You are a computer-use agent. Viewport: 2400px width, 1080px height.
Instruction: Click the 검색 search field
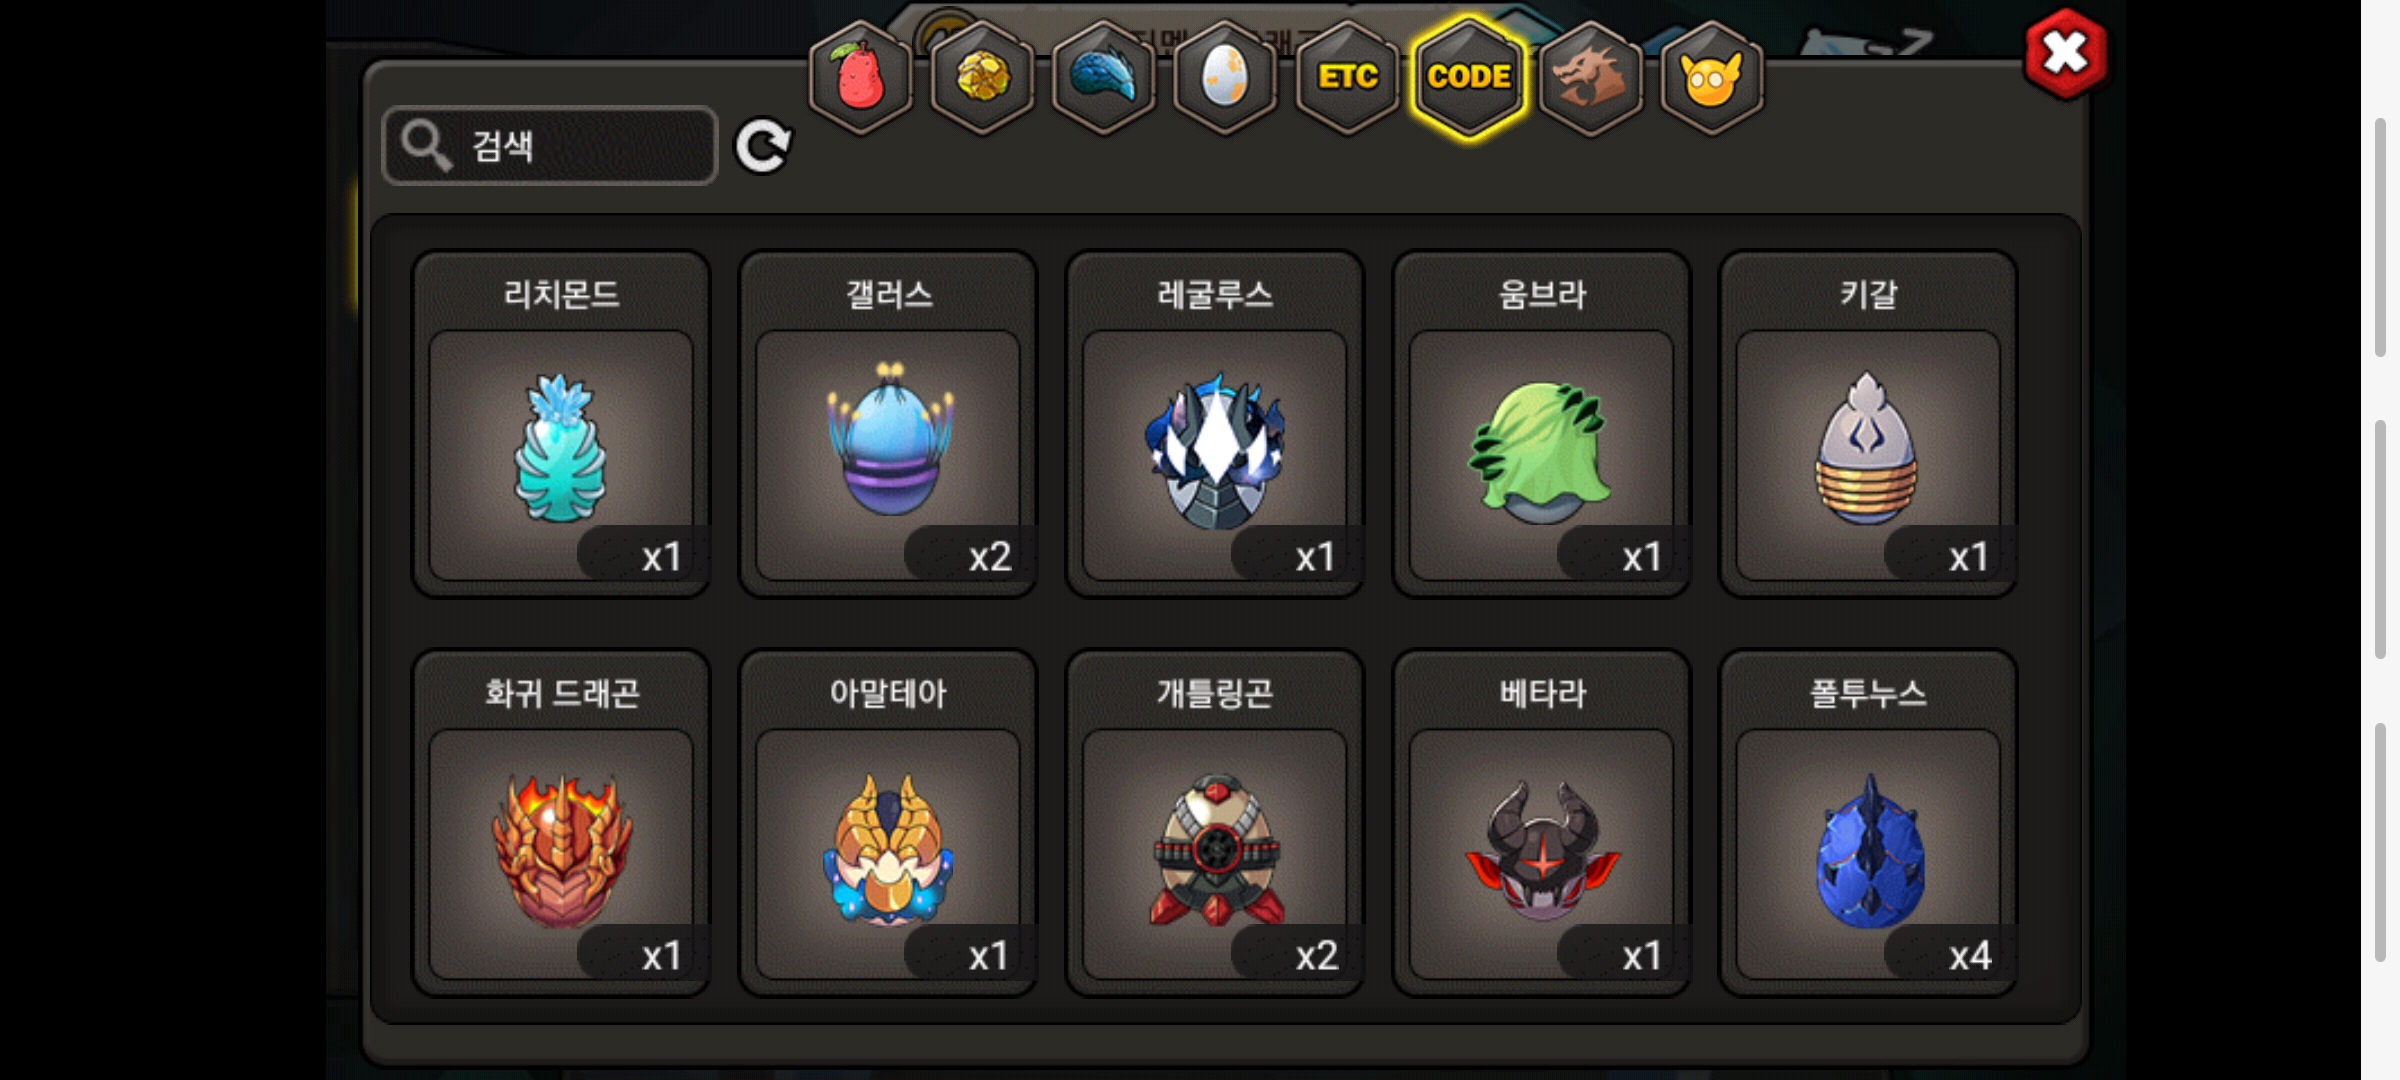point(550,146)
